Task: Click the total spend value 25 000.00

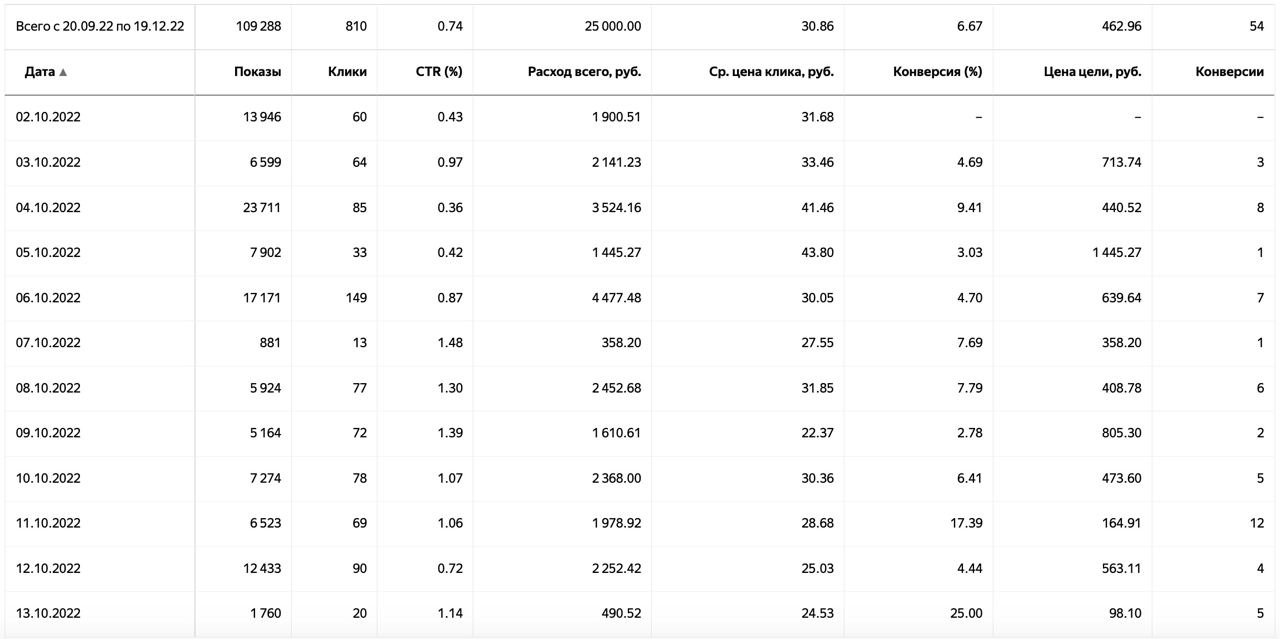Action: [613, 26]
